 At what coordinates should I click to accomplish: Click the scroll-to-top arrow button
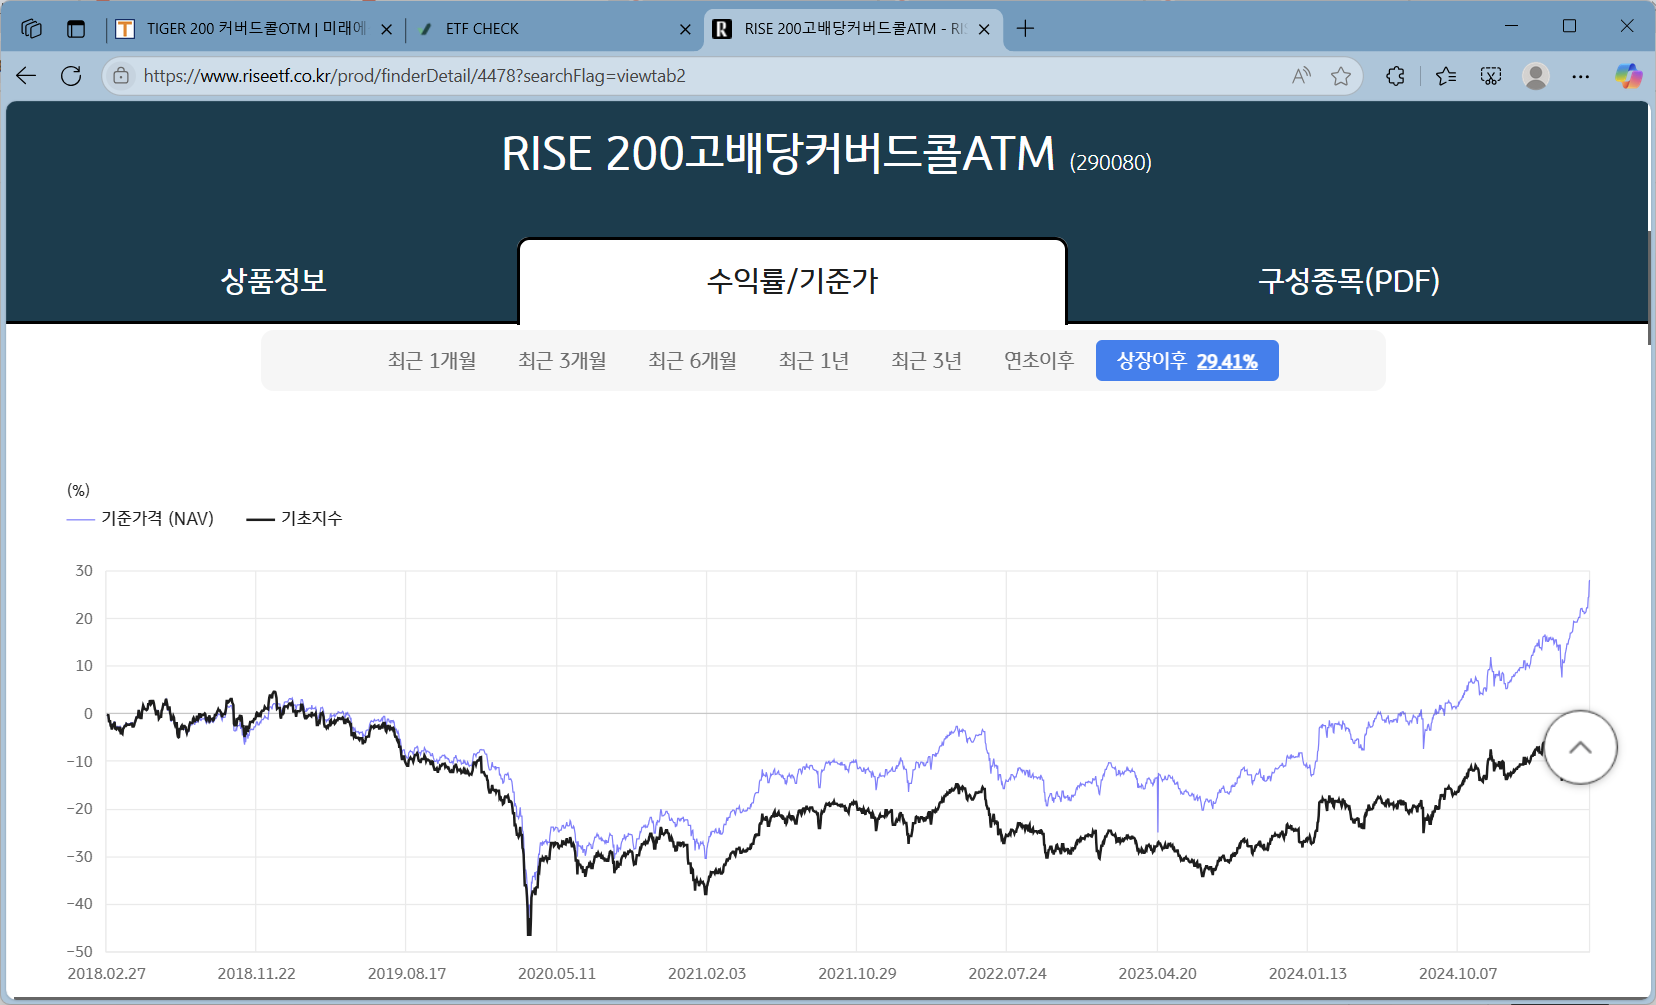tap(1580, 747)
